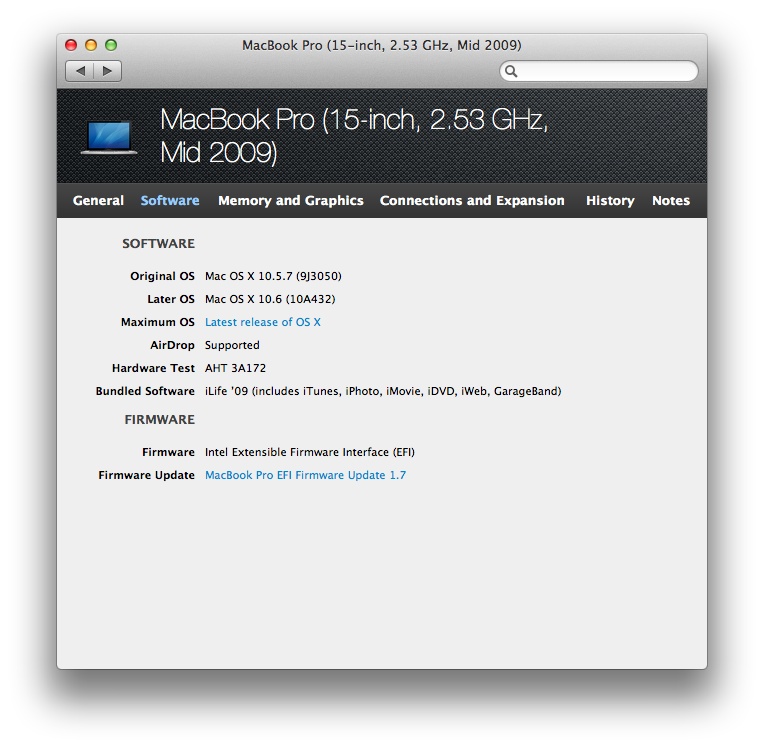Open MacBook Pro EFI Firmware Update 1.7 link
764x749 pixels.
tap(306, 475)
